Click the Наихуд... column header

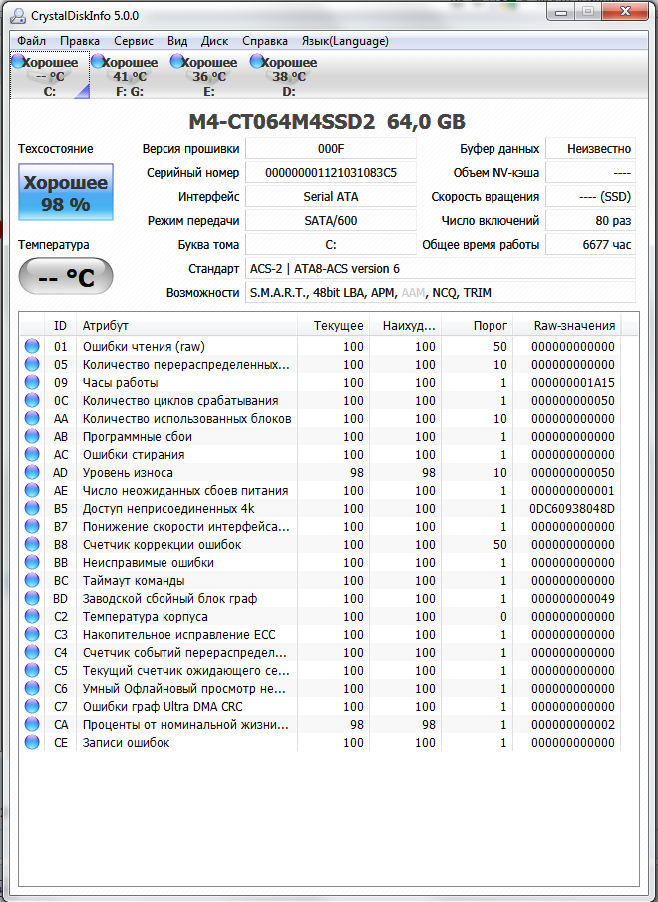[x=405, y=326]
